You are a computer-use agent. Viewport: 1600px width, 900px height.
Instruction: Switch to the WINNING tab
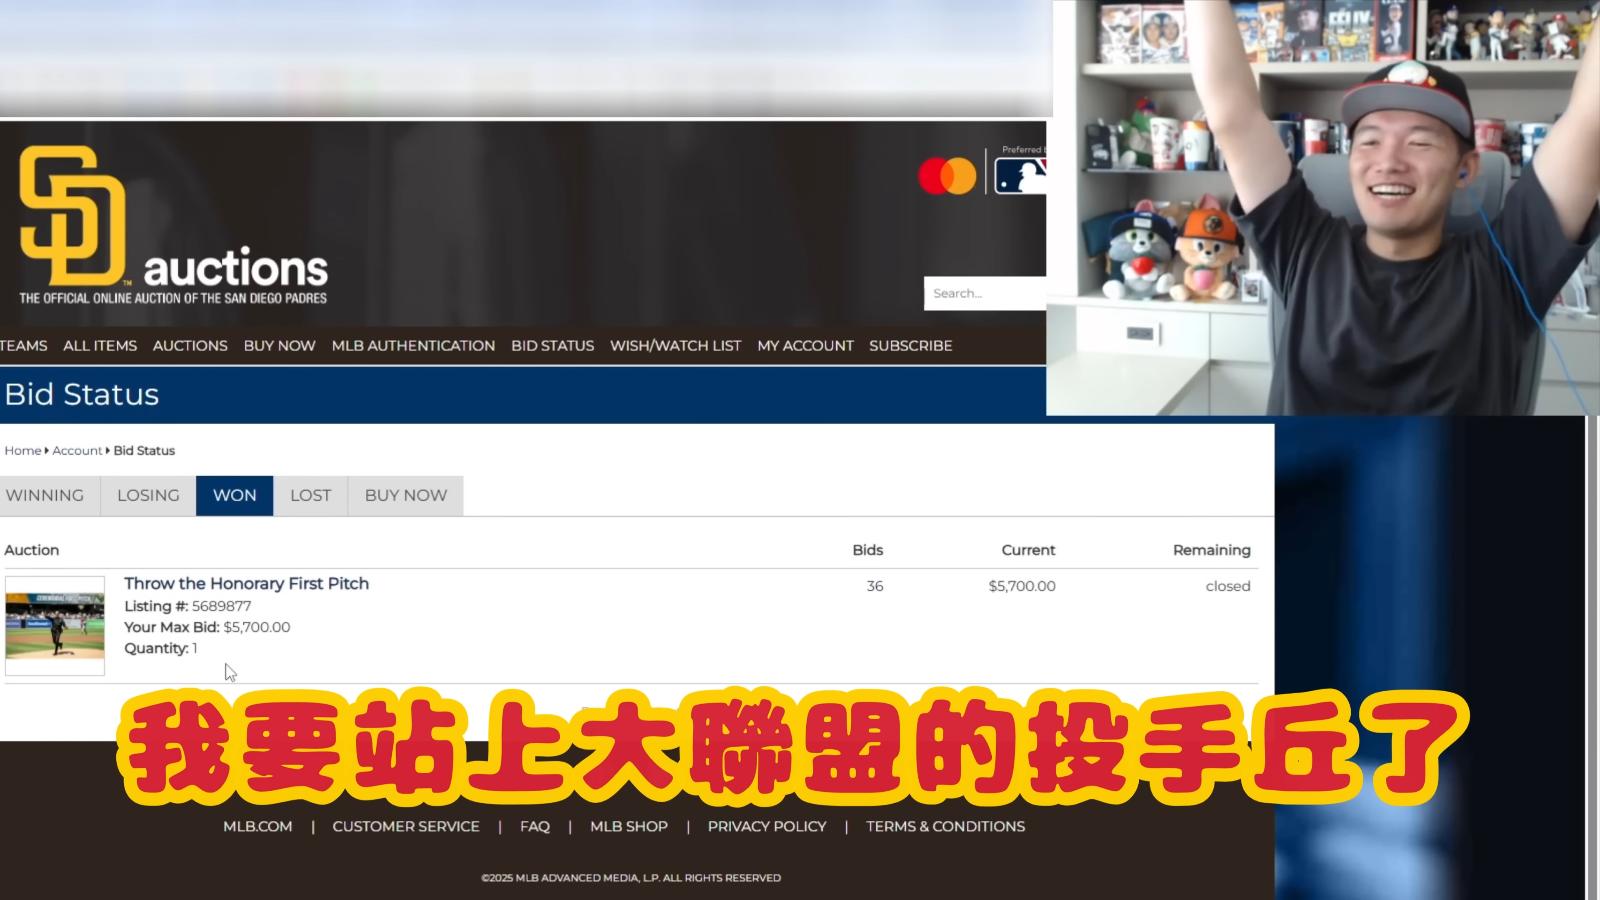(48, 495)
